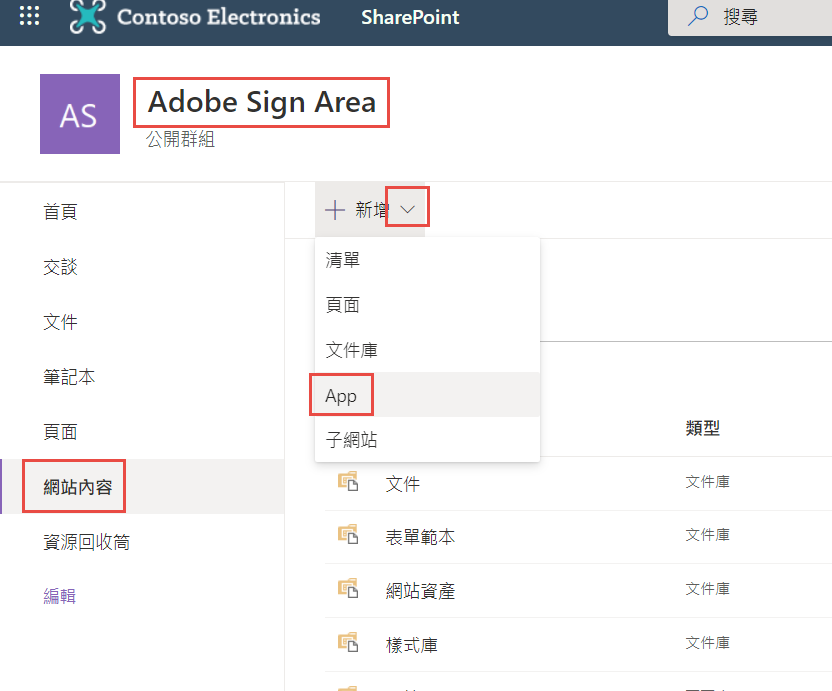Image resolution: width=832 pixels, height=691 pixels.
Task: Choose App from the new menu
Action: pyautogui.click(x=341, y=396)
